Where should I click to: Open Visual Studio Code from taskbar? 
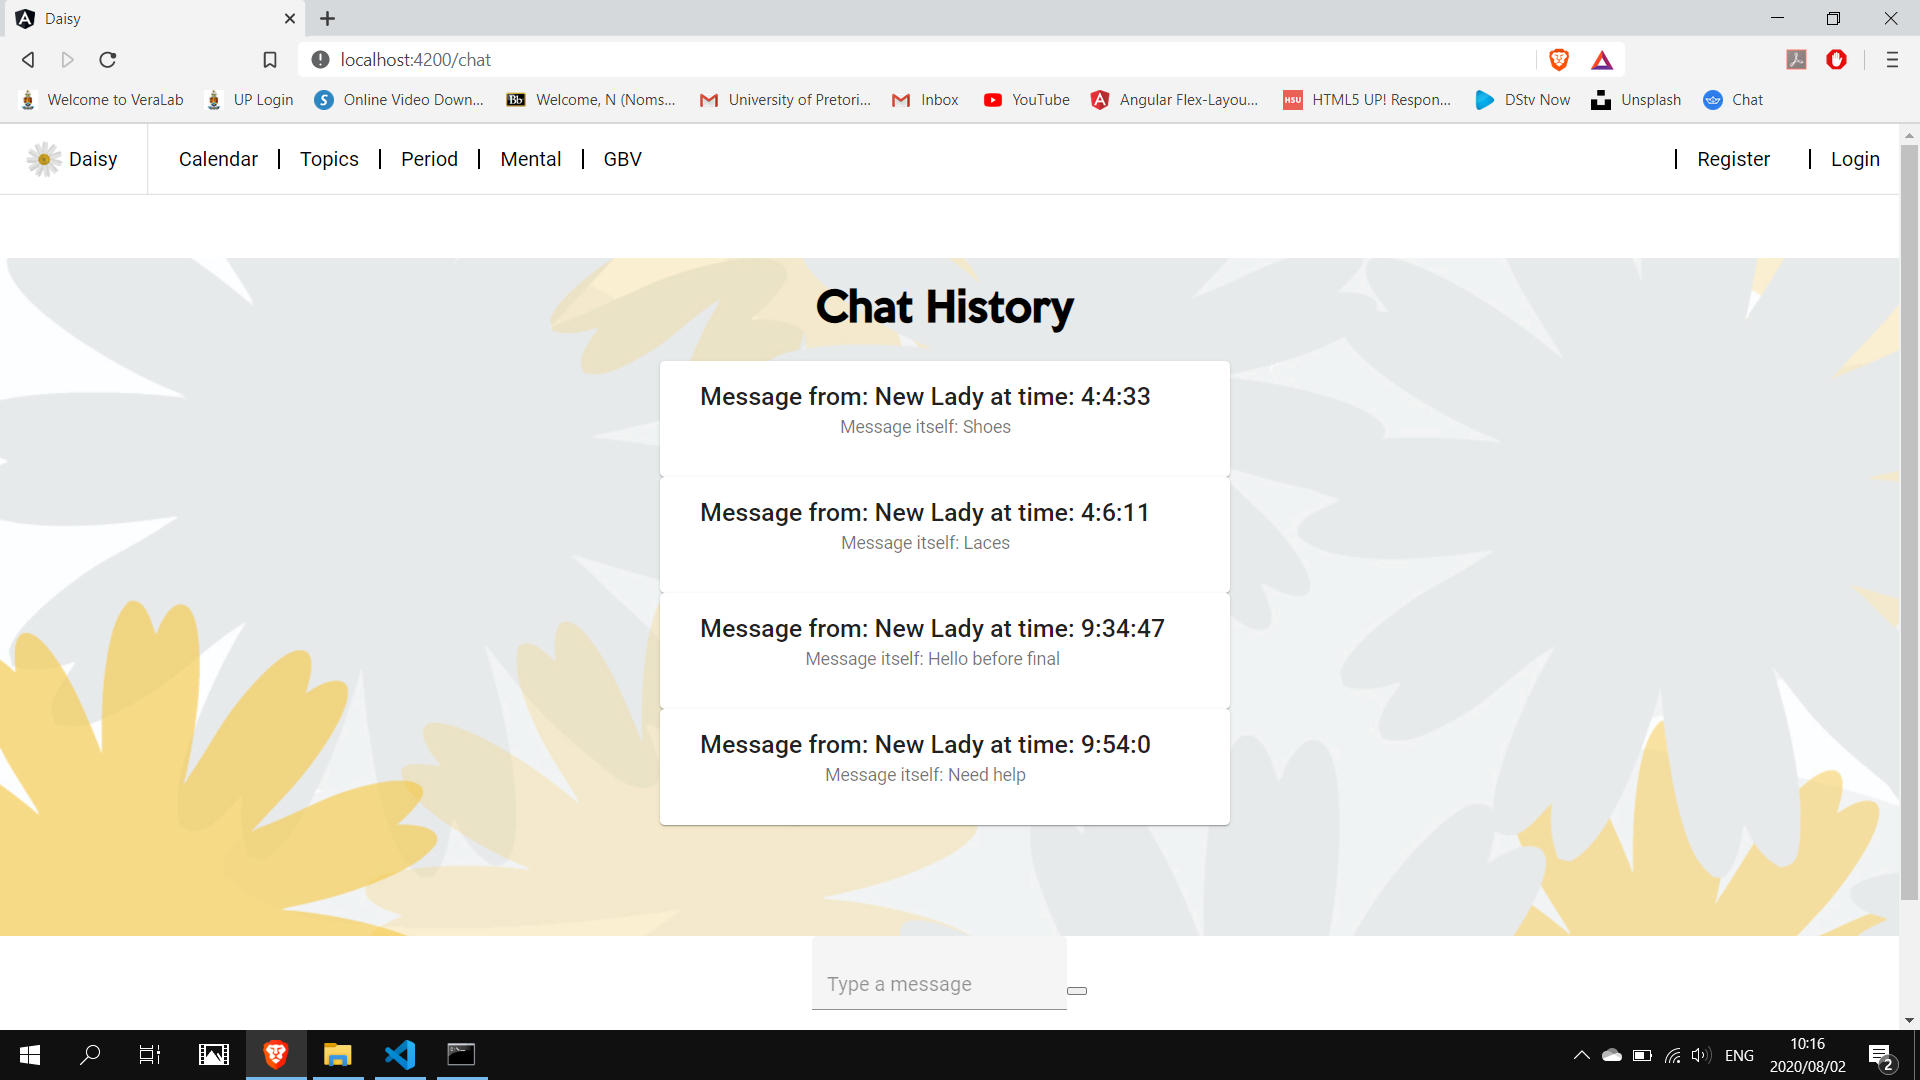coord(400,1054)
